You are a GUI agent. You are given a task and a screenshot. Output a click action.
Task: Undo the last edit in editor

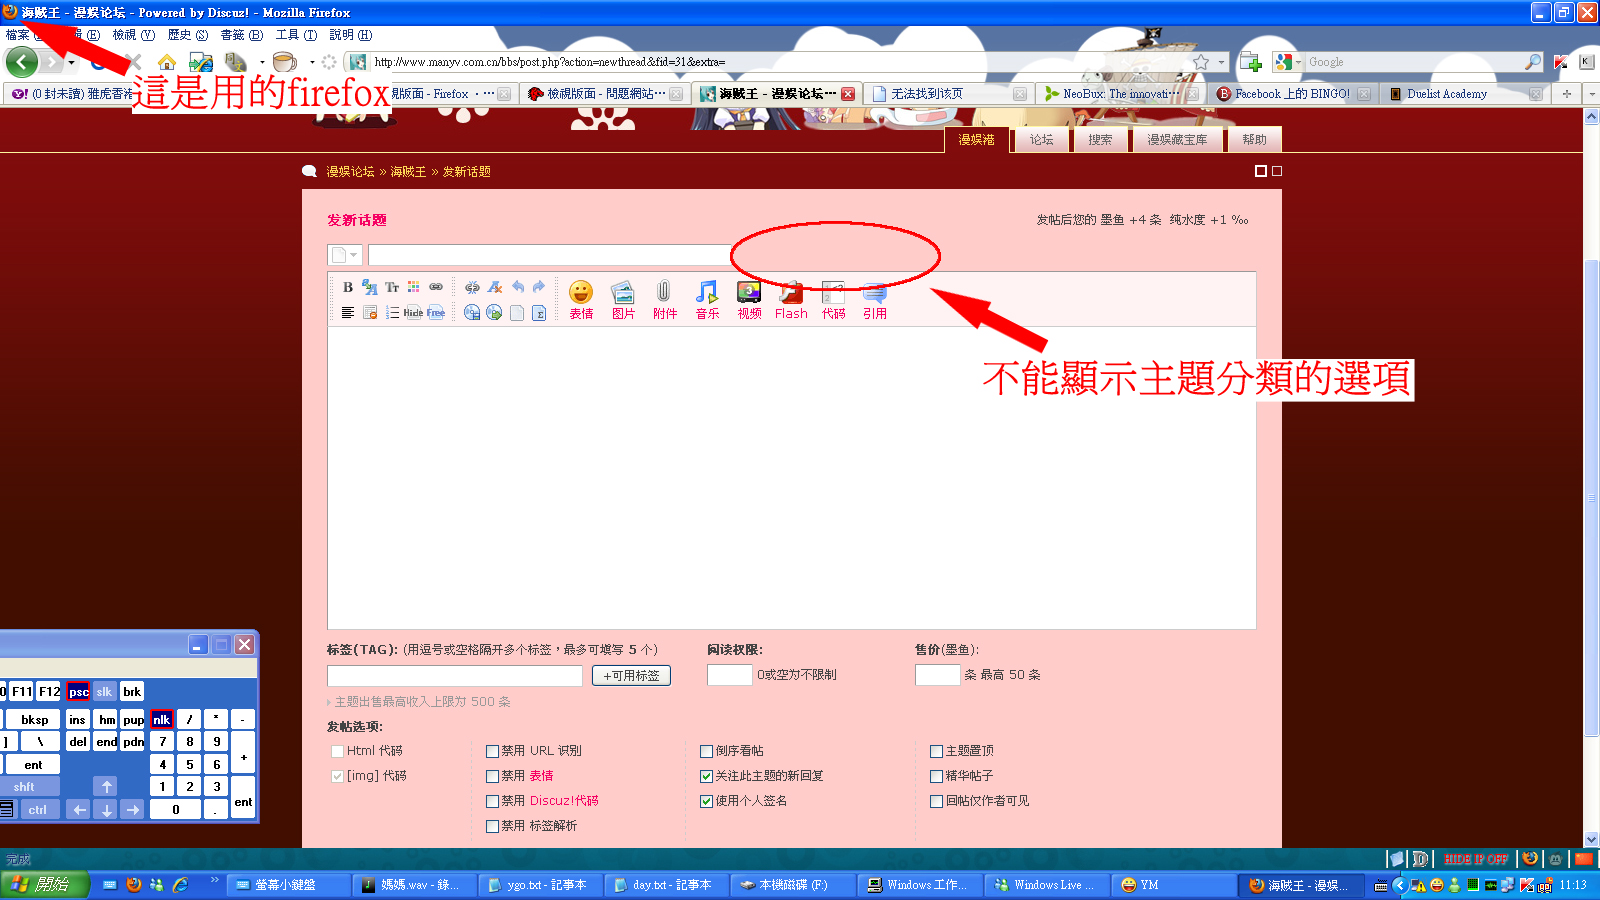[x=517, y=287]
